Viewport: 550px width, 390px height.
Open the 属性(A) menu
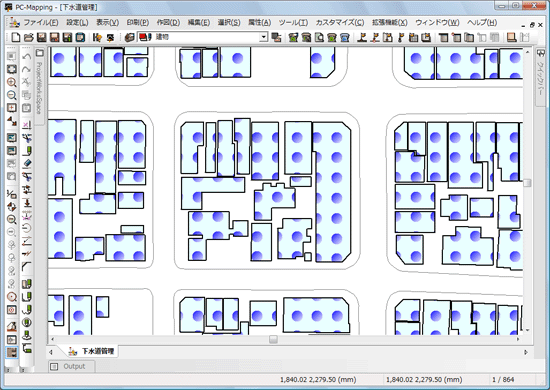click(259, 22)
